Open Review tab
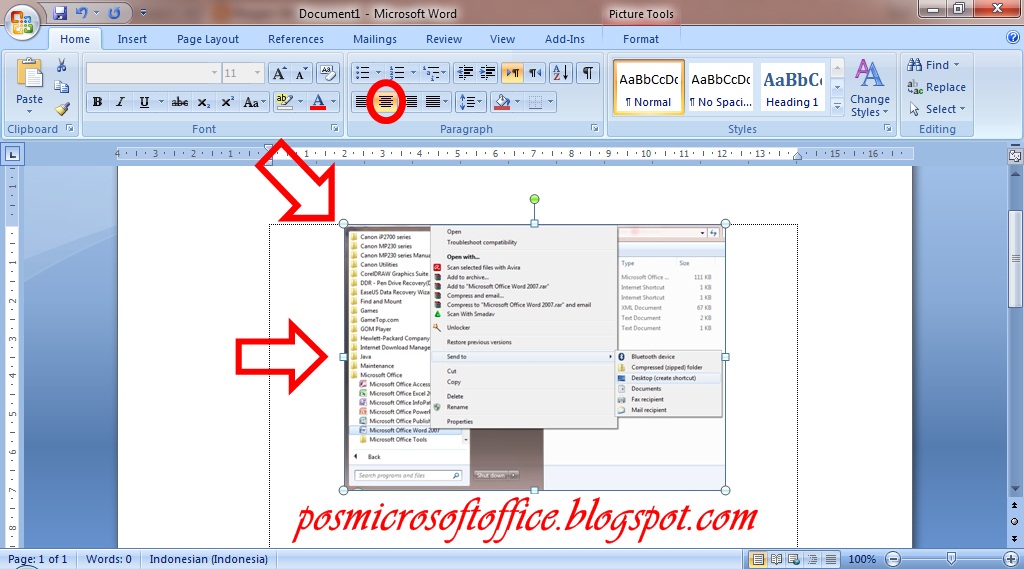The width and height of the screenshot is (1024, 569). tap(444, 39)
